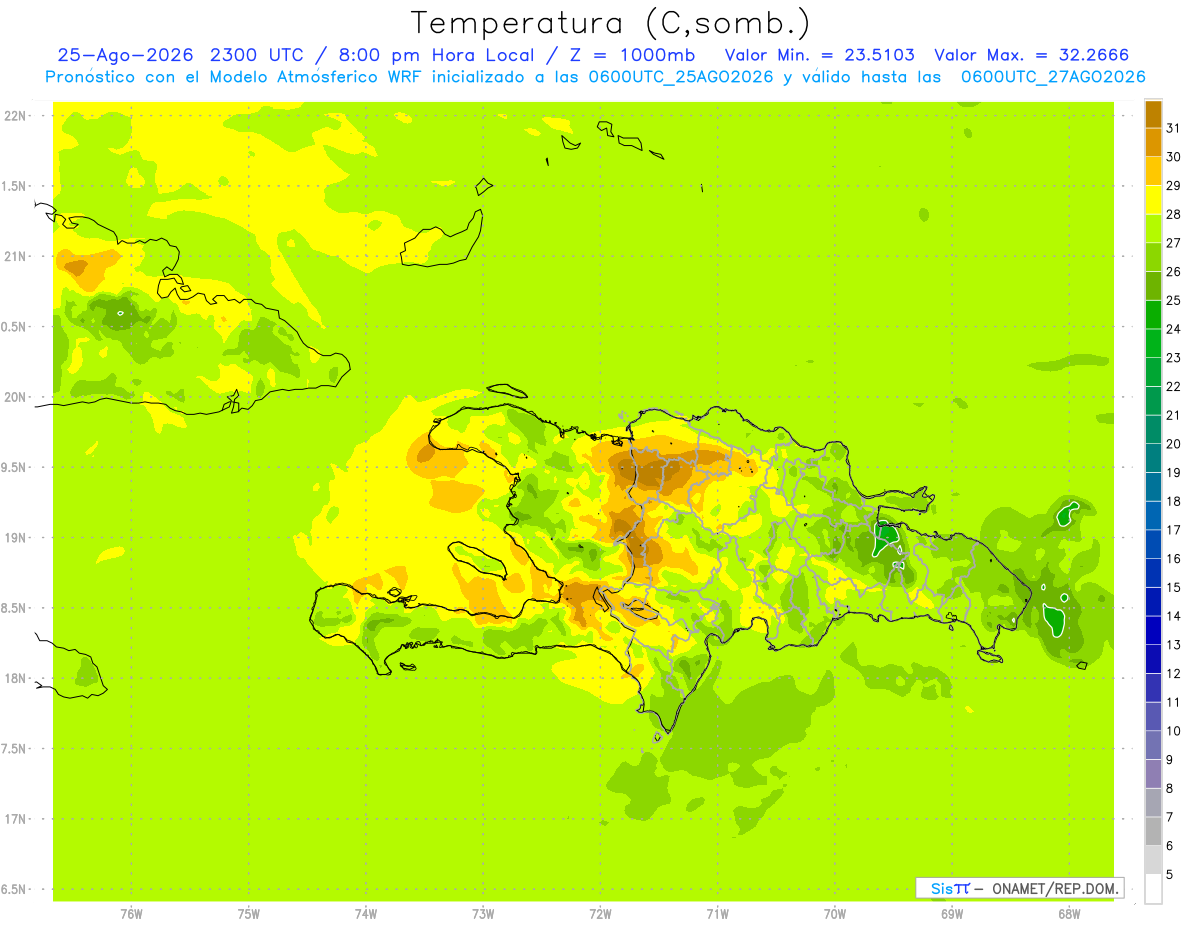
Task: Select the green swatch between 26 and 27
Action: (x=1153, y=257)
